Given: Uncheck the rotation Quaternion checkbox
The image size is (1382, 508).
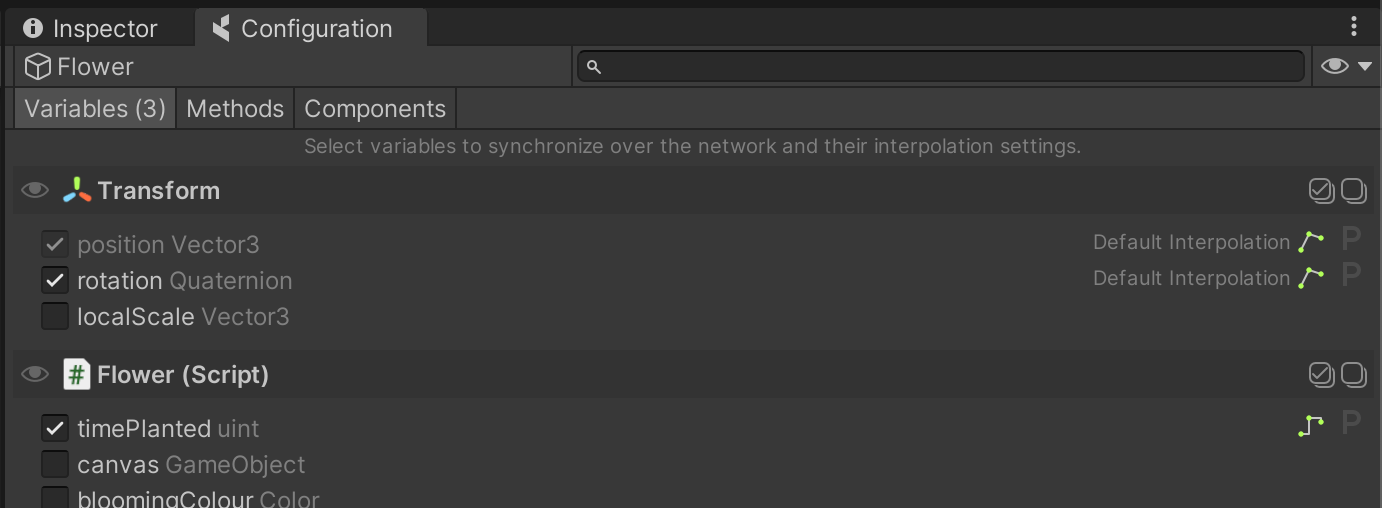Looking at the screenshot, I should 55,280.
